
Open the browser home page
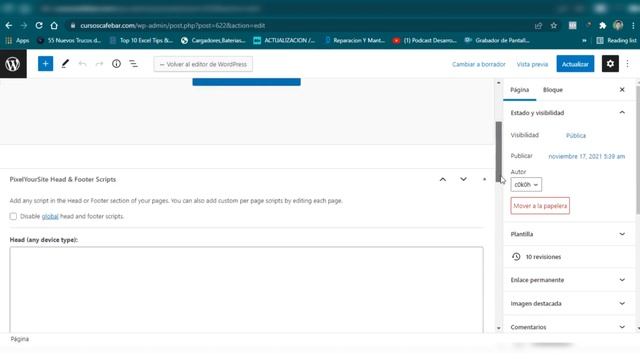(x=54, y=25)
